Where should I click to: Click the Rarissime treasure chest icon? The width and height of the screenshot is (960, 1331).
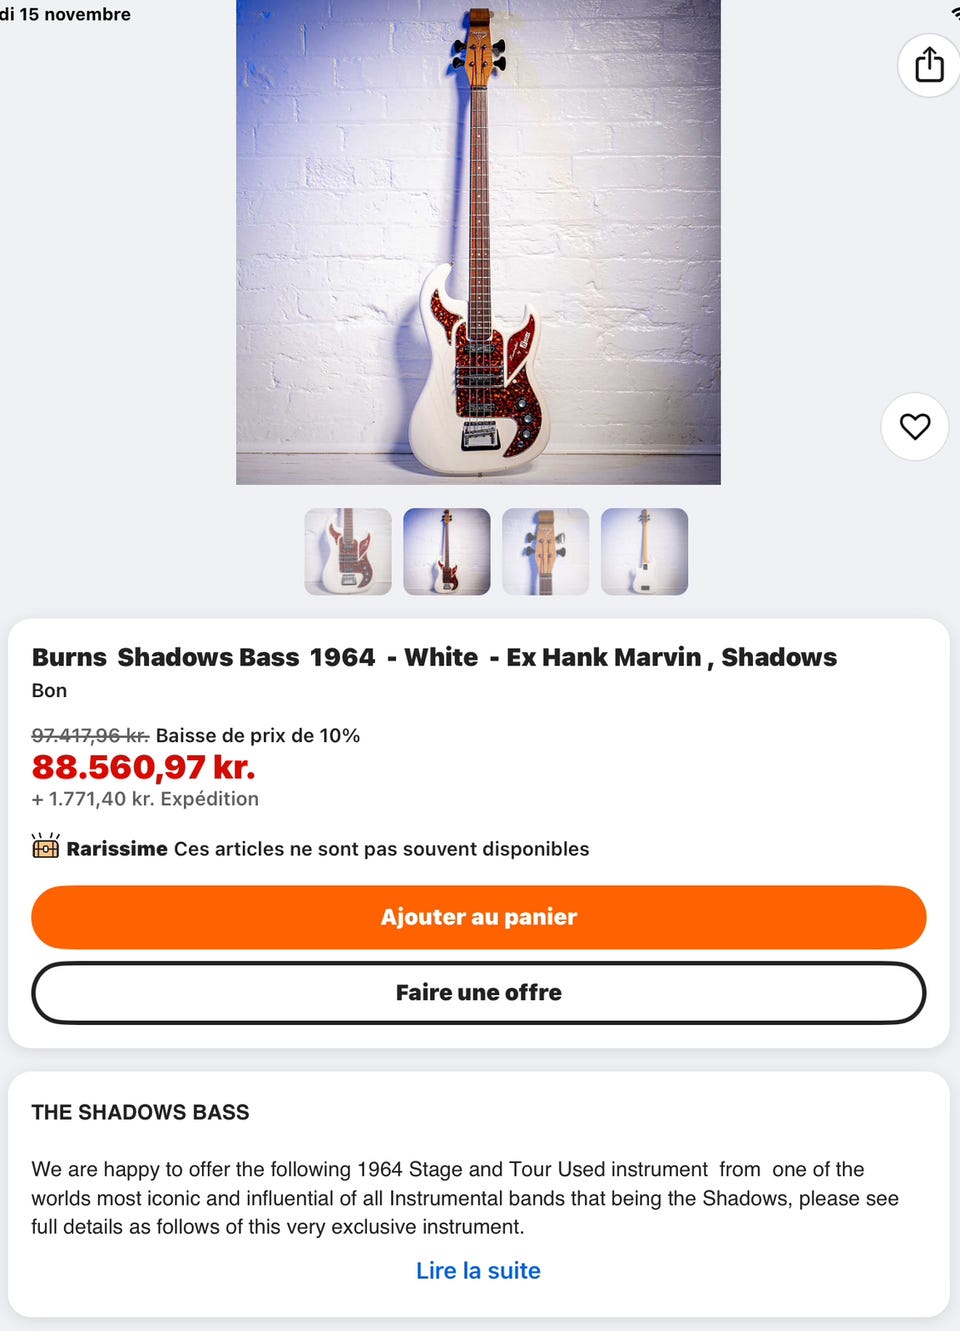(45, 847)
